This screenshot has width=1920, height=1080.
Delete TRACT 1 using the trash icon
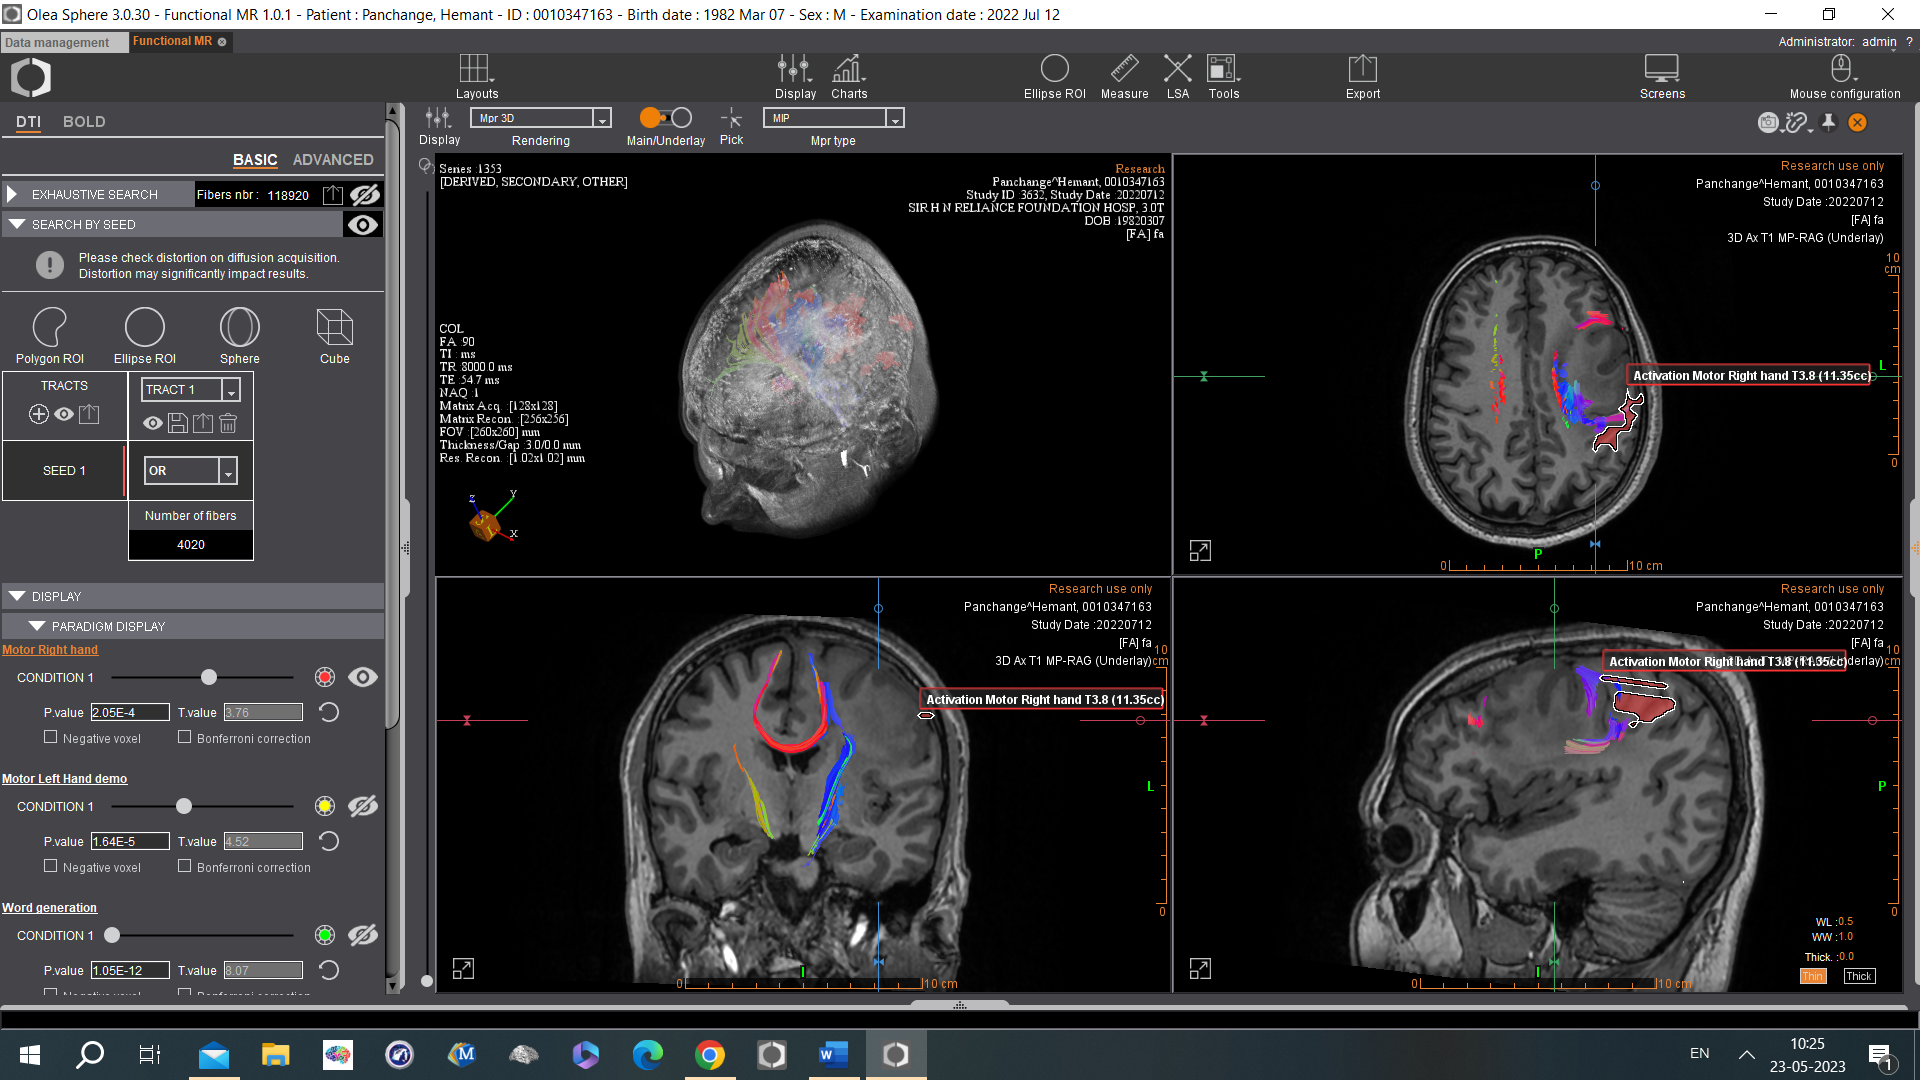(228, 423)
